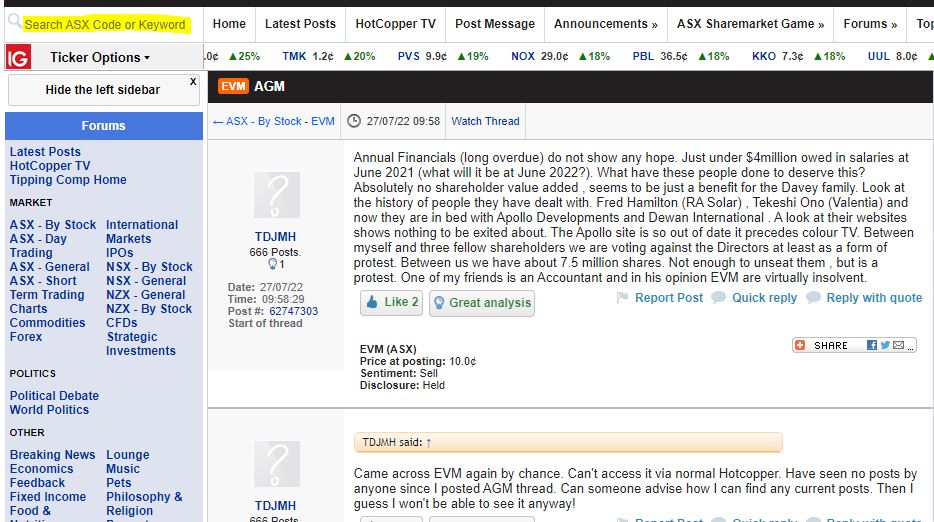Open CFDs sidebar link
This screenshot has width=934, height=522.
[x=122, y=322]
